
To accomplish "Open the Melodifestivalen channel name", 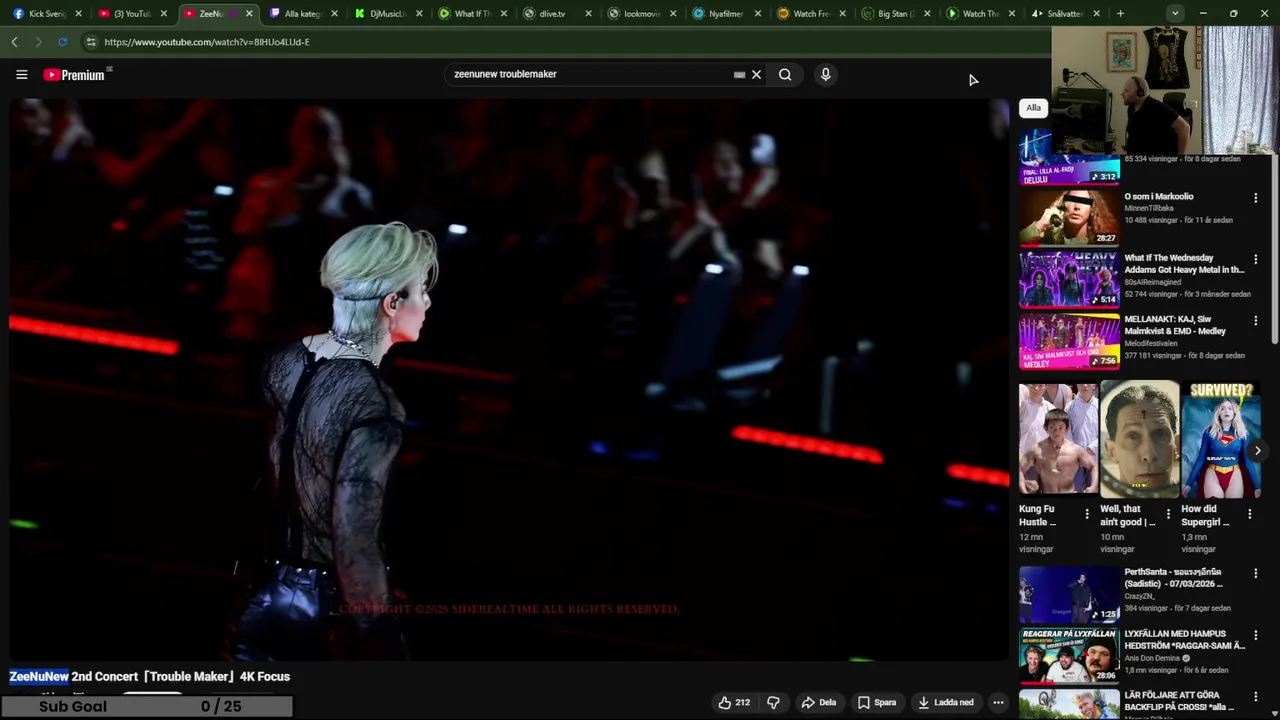I will (x=1151, y=343).
